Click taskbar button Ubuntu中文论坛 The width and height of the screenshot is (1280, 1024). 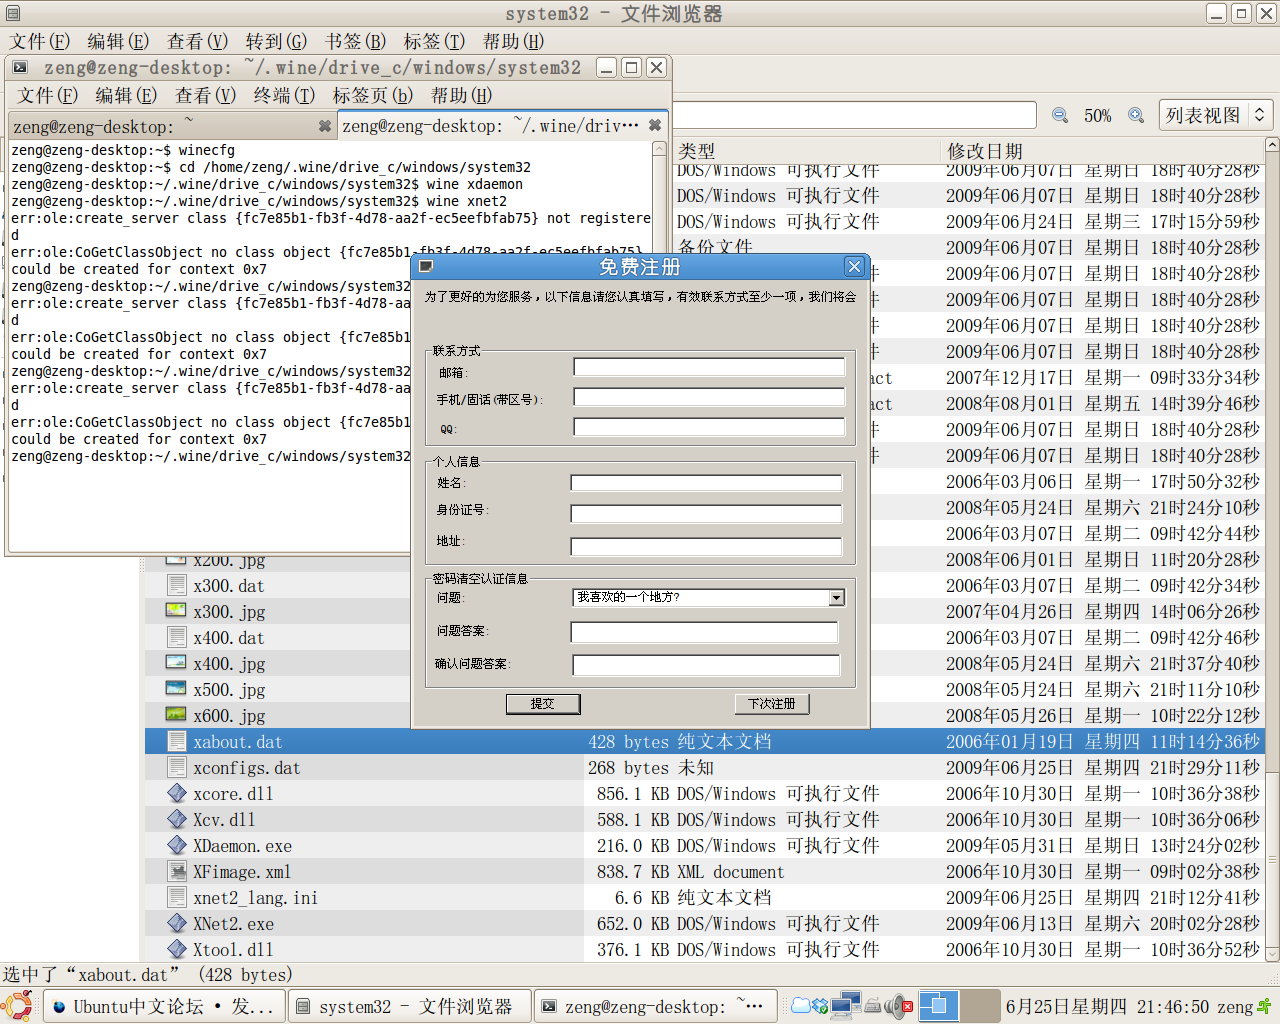[164, 1006]
